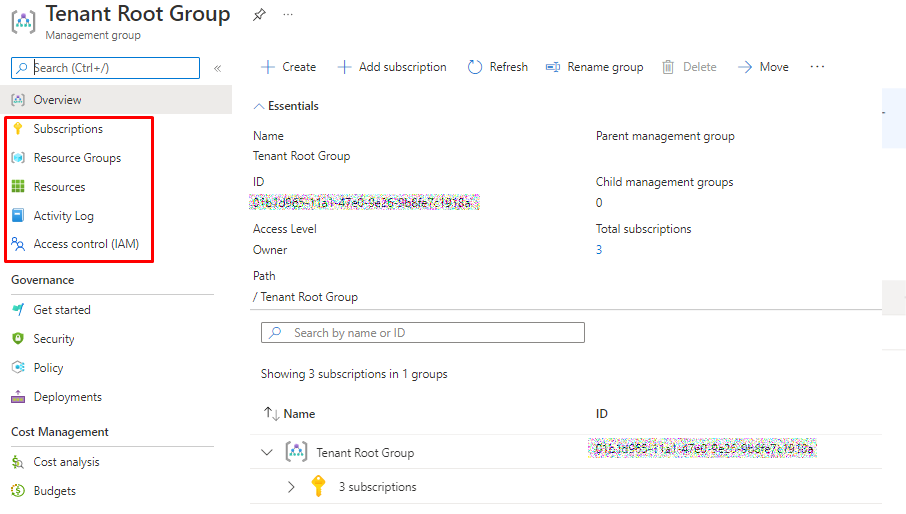This screenshot has height=514, width=906.
Task: Select Overview in the left menu
Action: coord(57,100)
